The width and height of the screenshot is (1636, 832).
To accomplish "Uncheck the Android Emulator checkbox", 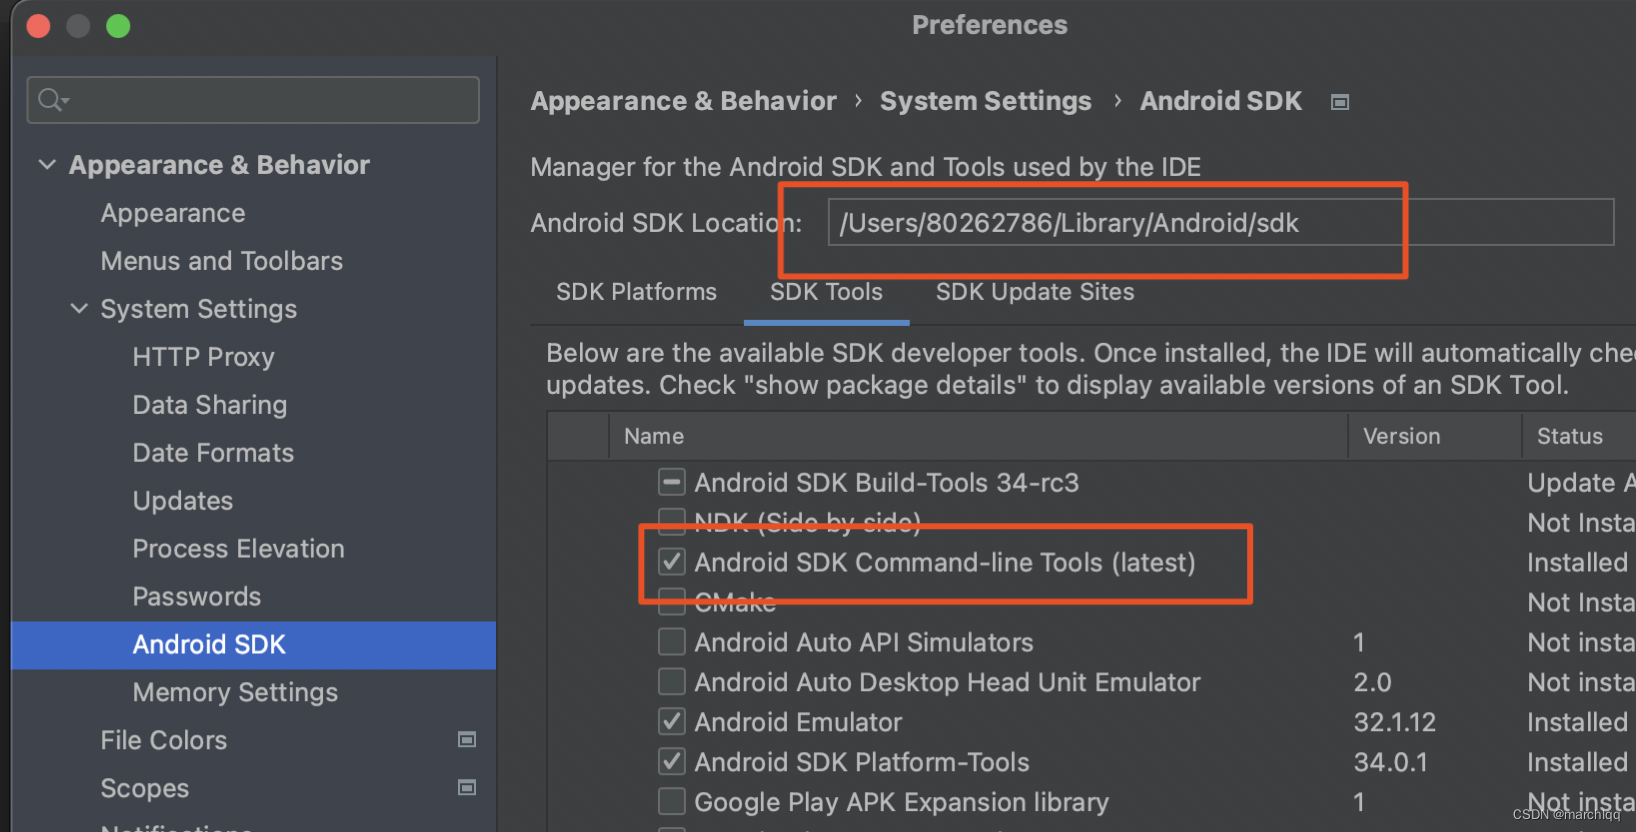I will [x=672, y=722].
